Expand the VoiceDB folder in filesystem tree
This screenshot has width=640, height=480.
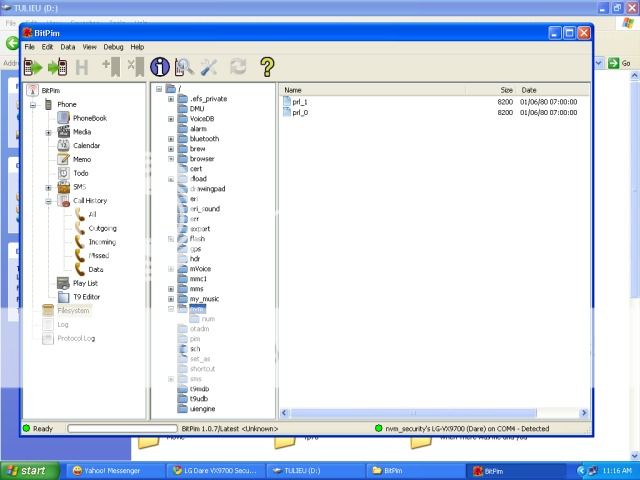coord(171,119)
